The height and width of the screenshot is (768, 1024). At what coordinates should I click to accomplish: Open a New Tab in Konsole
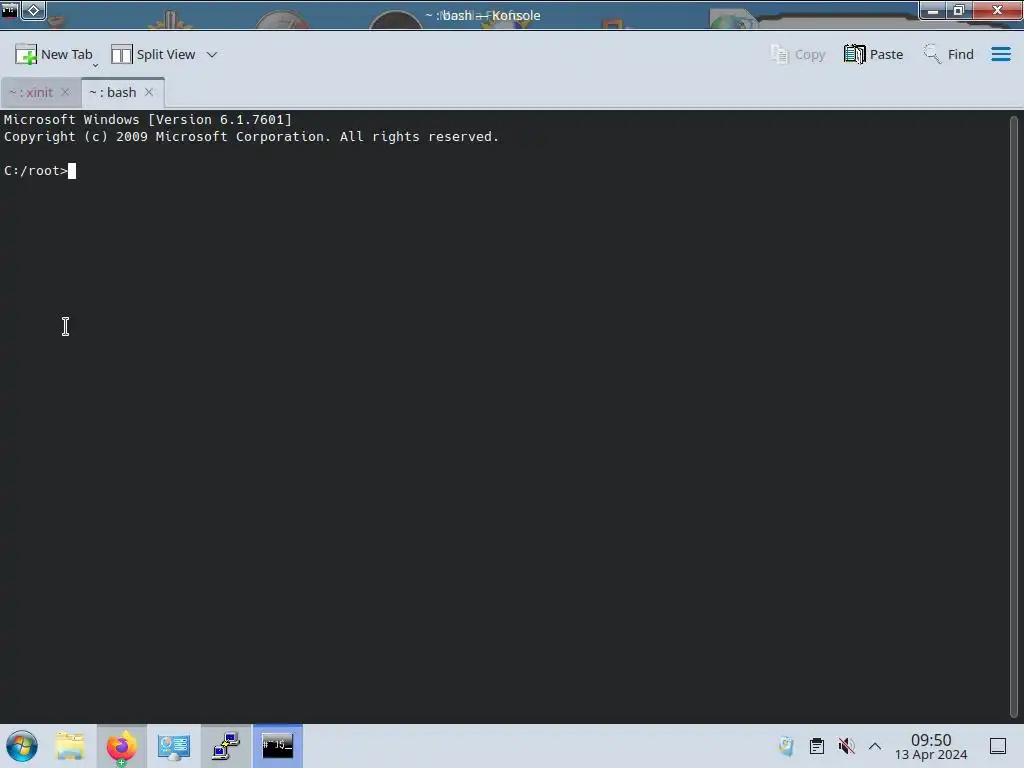(54, 54)
